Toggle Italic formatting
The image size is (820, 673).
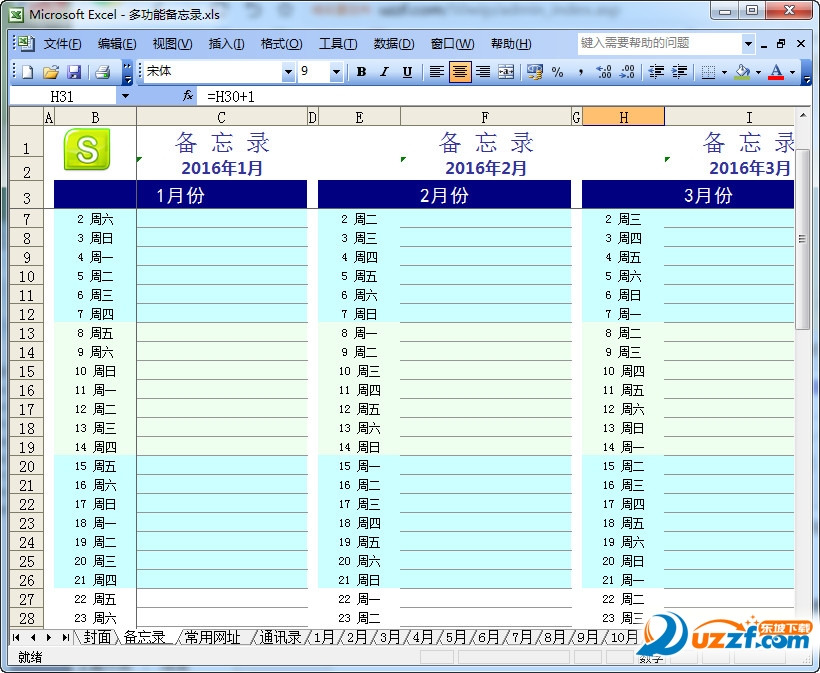coord(384,72)
